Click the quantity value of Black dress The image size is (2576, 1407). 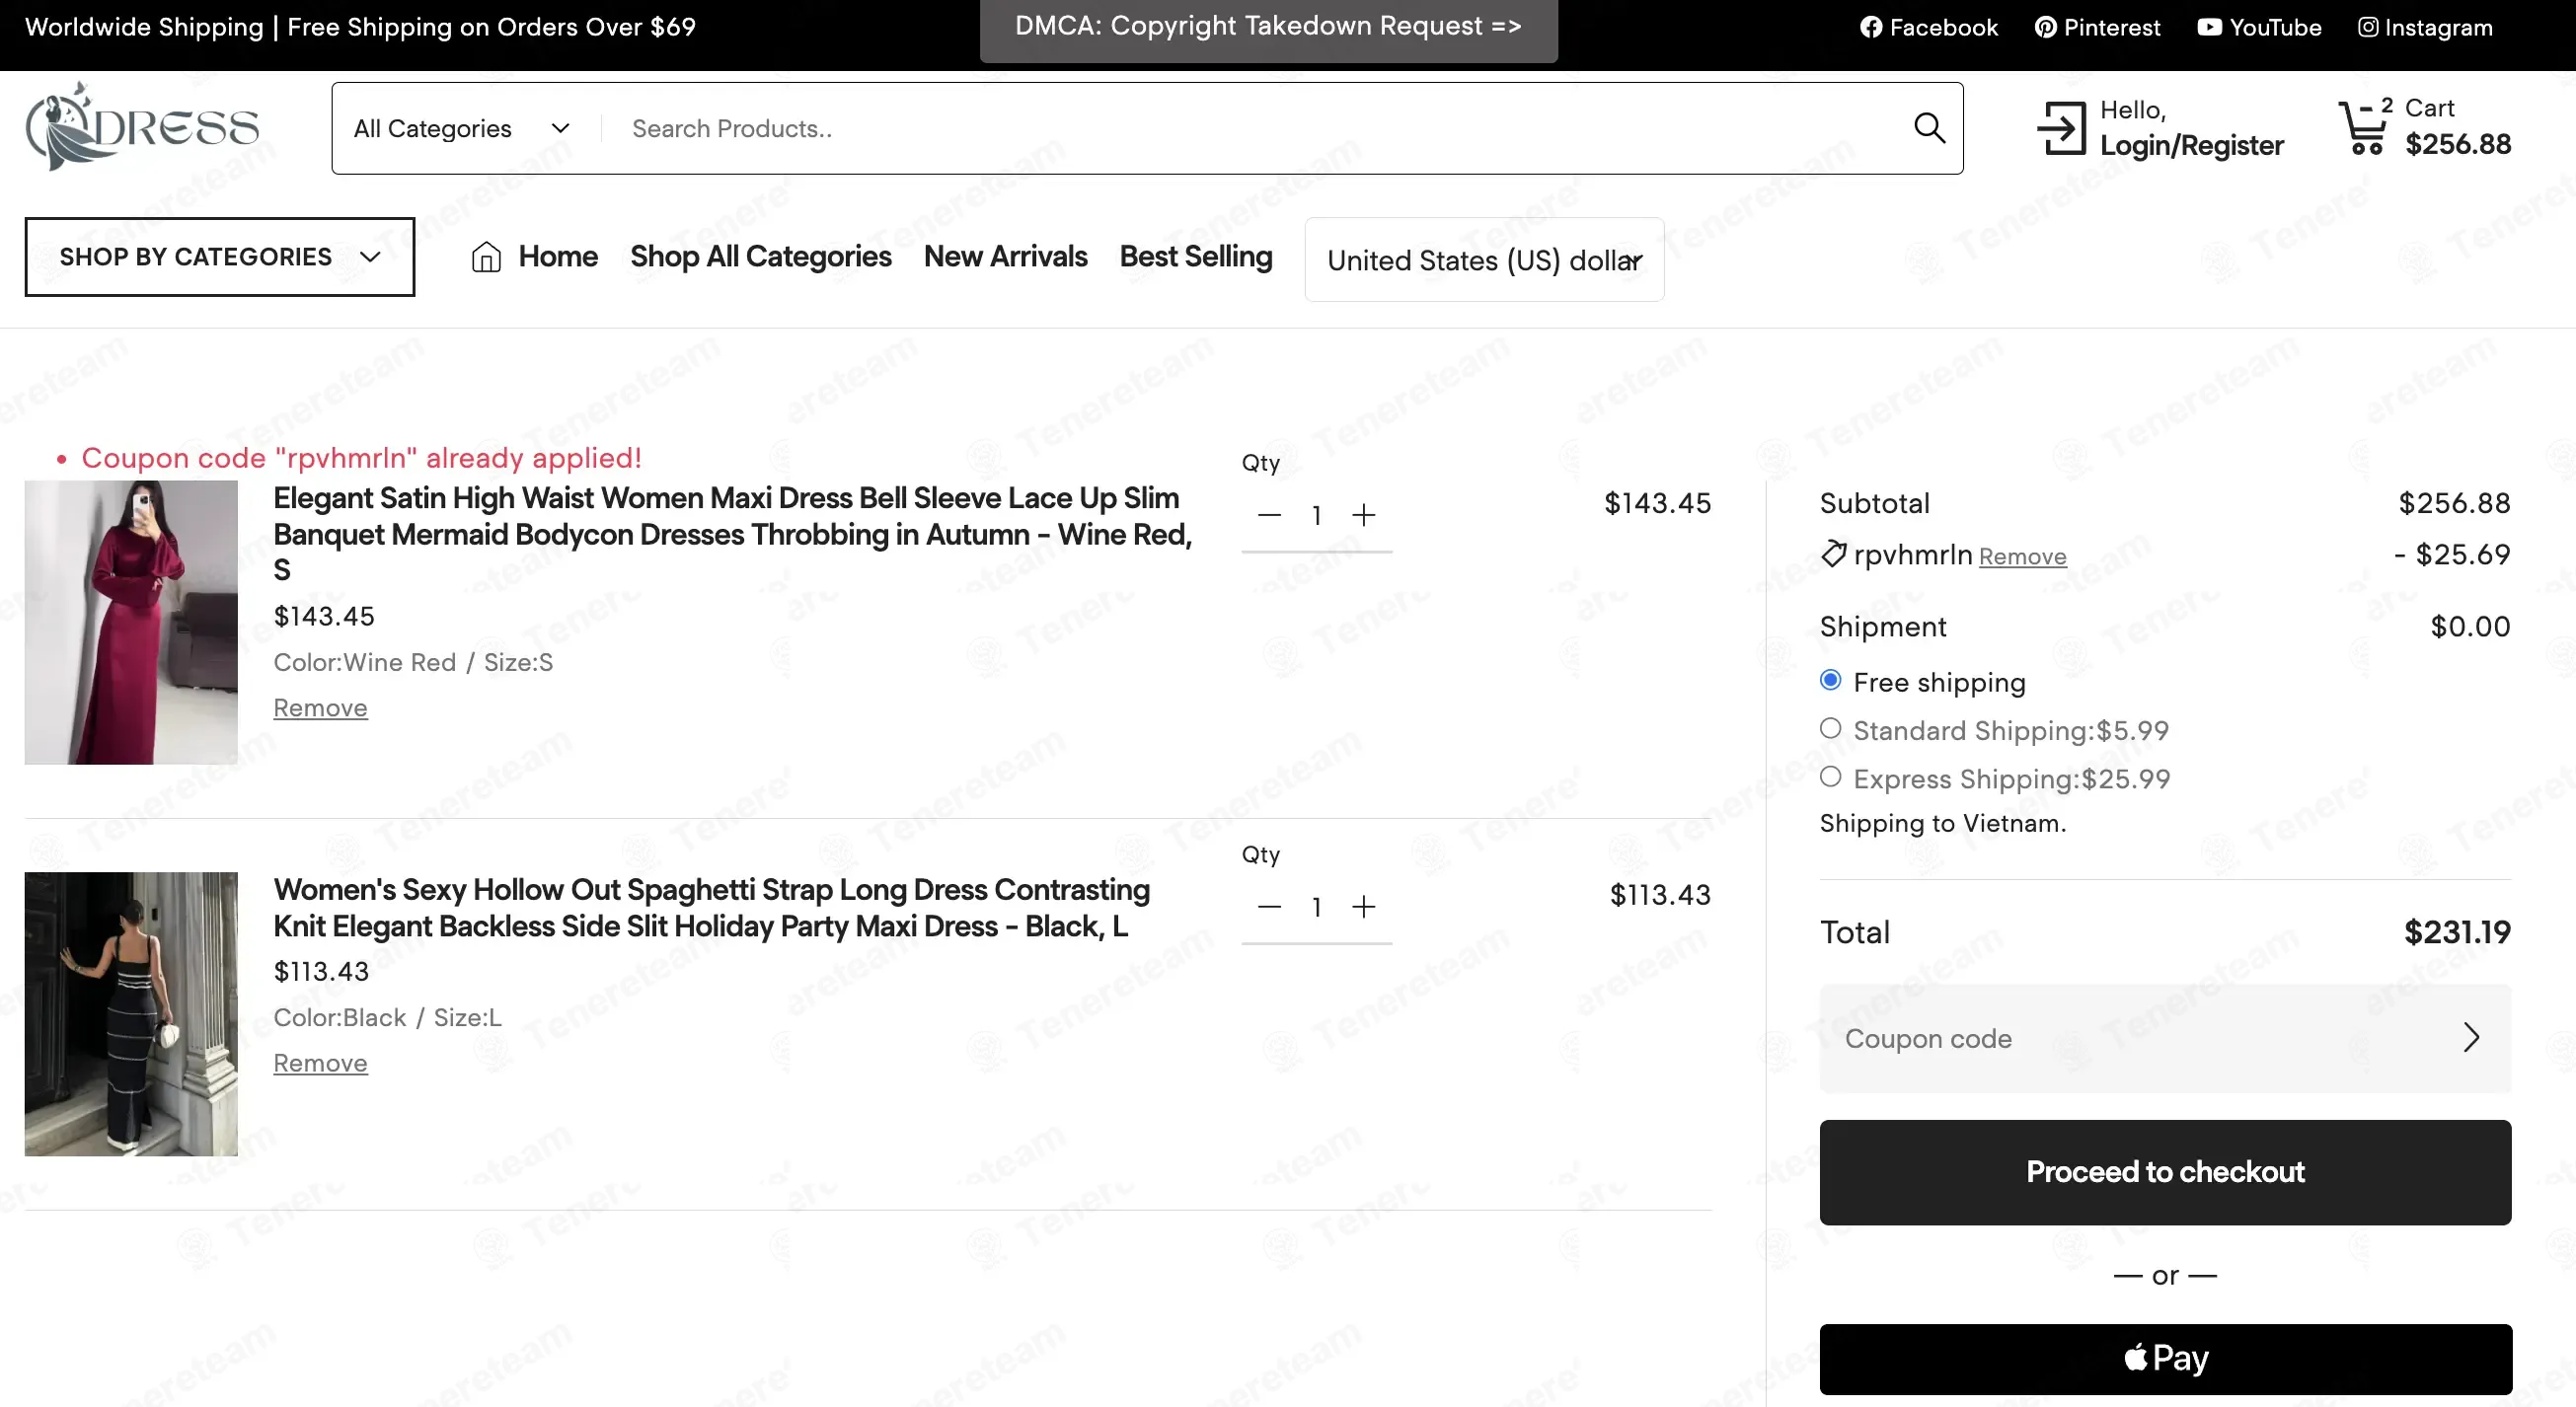pyautogui.click(x=1317, y=907)
